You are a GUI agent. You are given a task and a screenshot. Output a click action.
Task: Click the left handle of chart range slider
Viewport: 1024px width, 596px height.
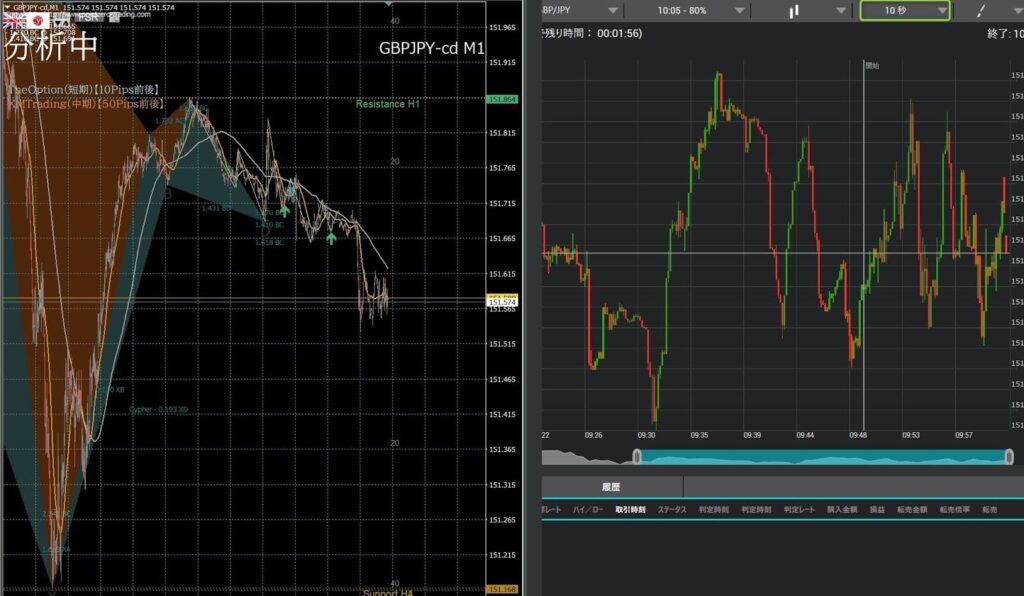[637, 457]
